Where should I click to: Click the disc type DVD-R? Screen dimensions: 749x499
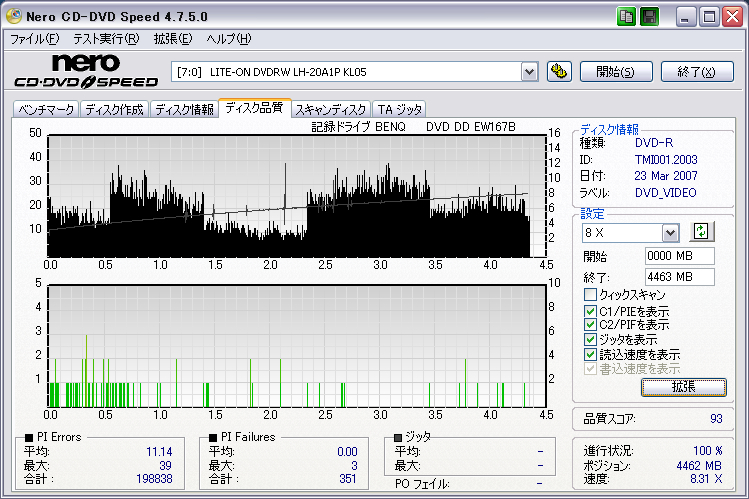point(654,143)
